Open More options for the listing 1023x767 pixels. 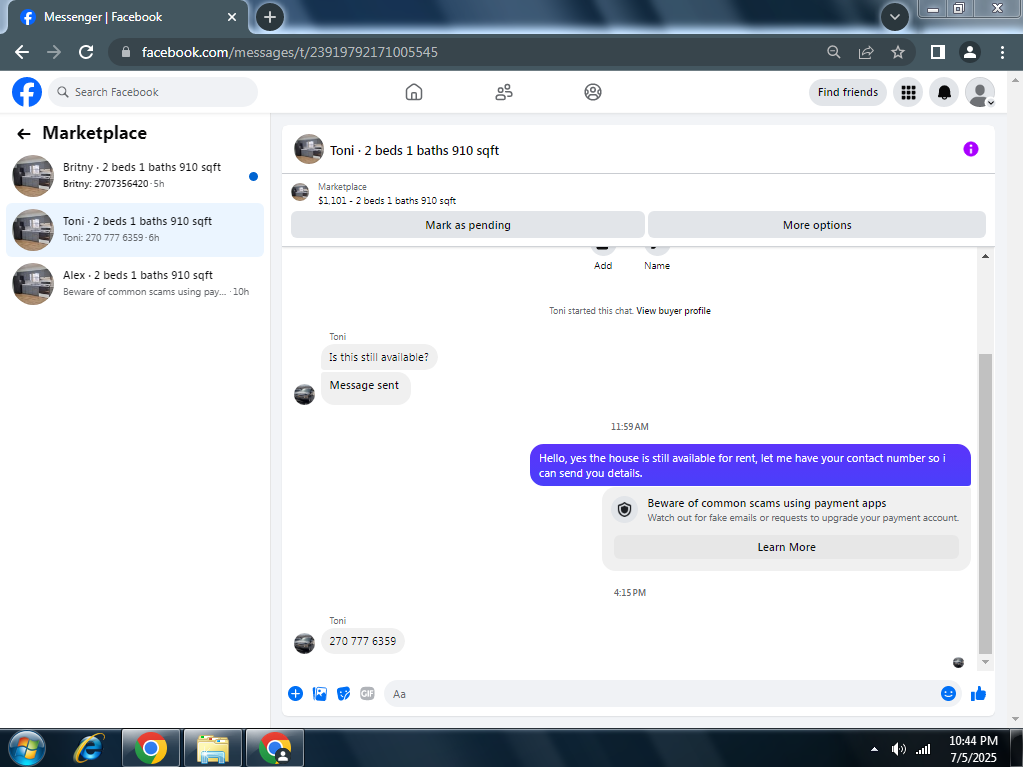pos(817,225)
